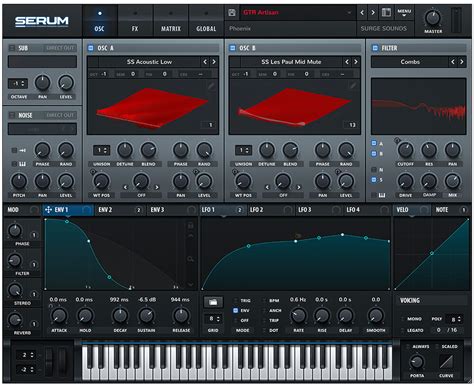Select the LFO 4 tab

point(367,210)
